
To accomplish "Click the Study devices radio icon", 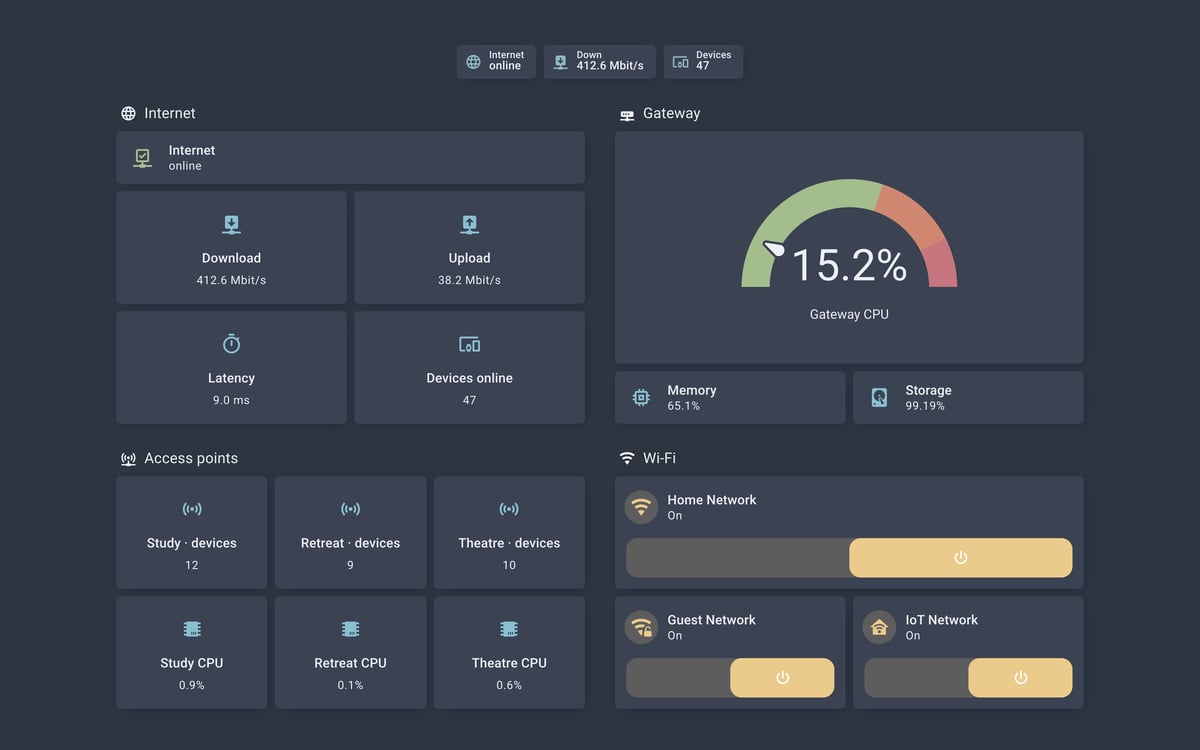I will pyautogui.click(x=192, y=509).
